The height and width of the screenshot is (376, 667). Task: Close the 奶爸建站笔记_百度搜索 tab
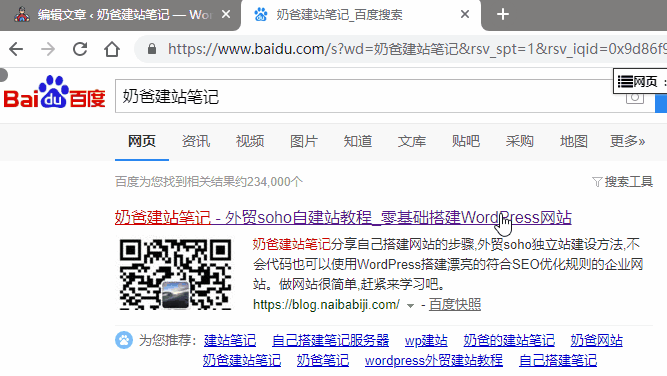[x=465, y=14]
